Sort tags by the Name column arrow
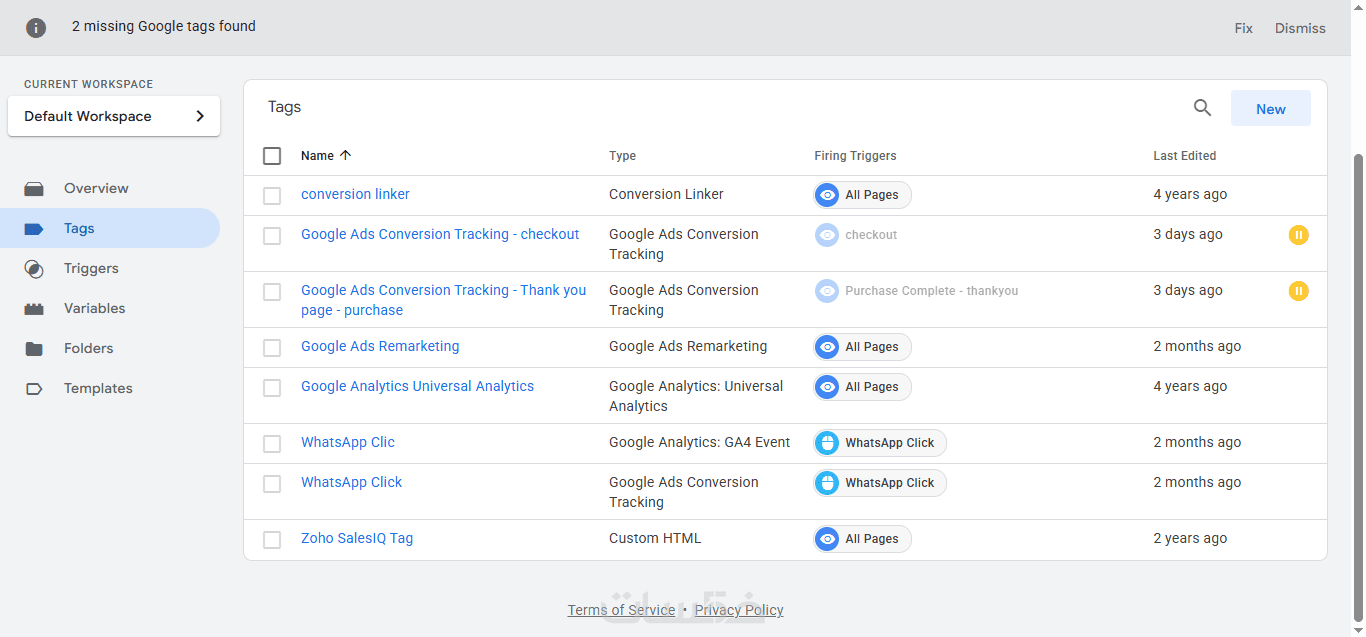This screenshot has height=637, width=1366. [x=346, y=155]
